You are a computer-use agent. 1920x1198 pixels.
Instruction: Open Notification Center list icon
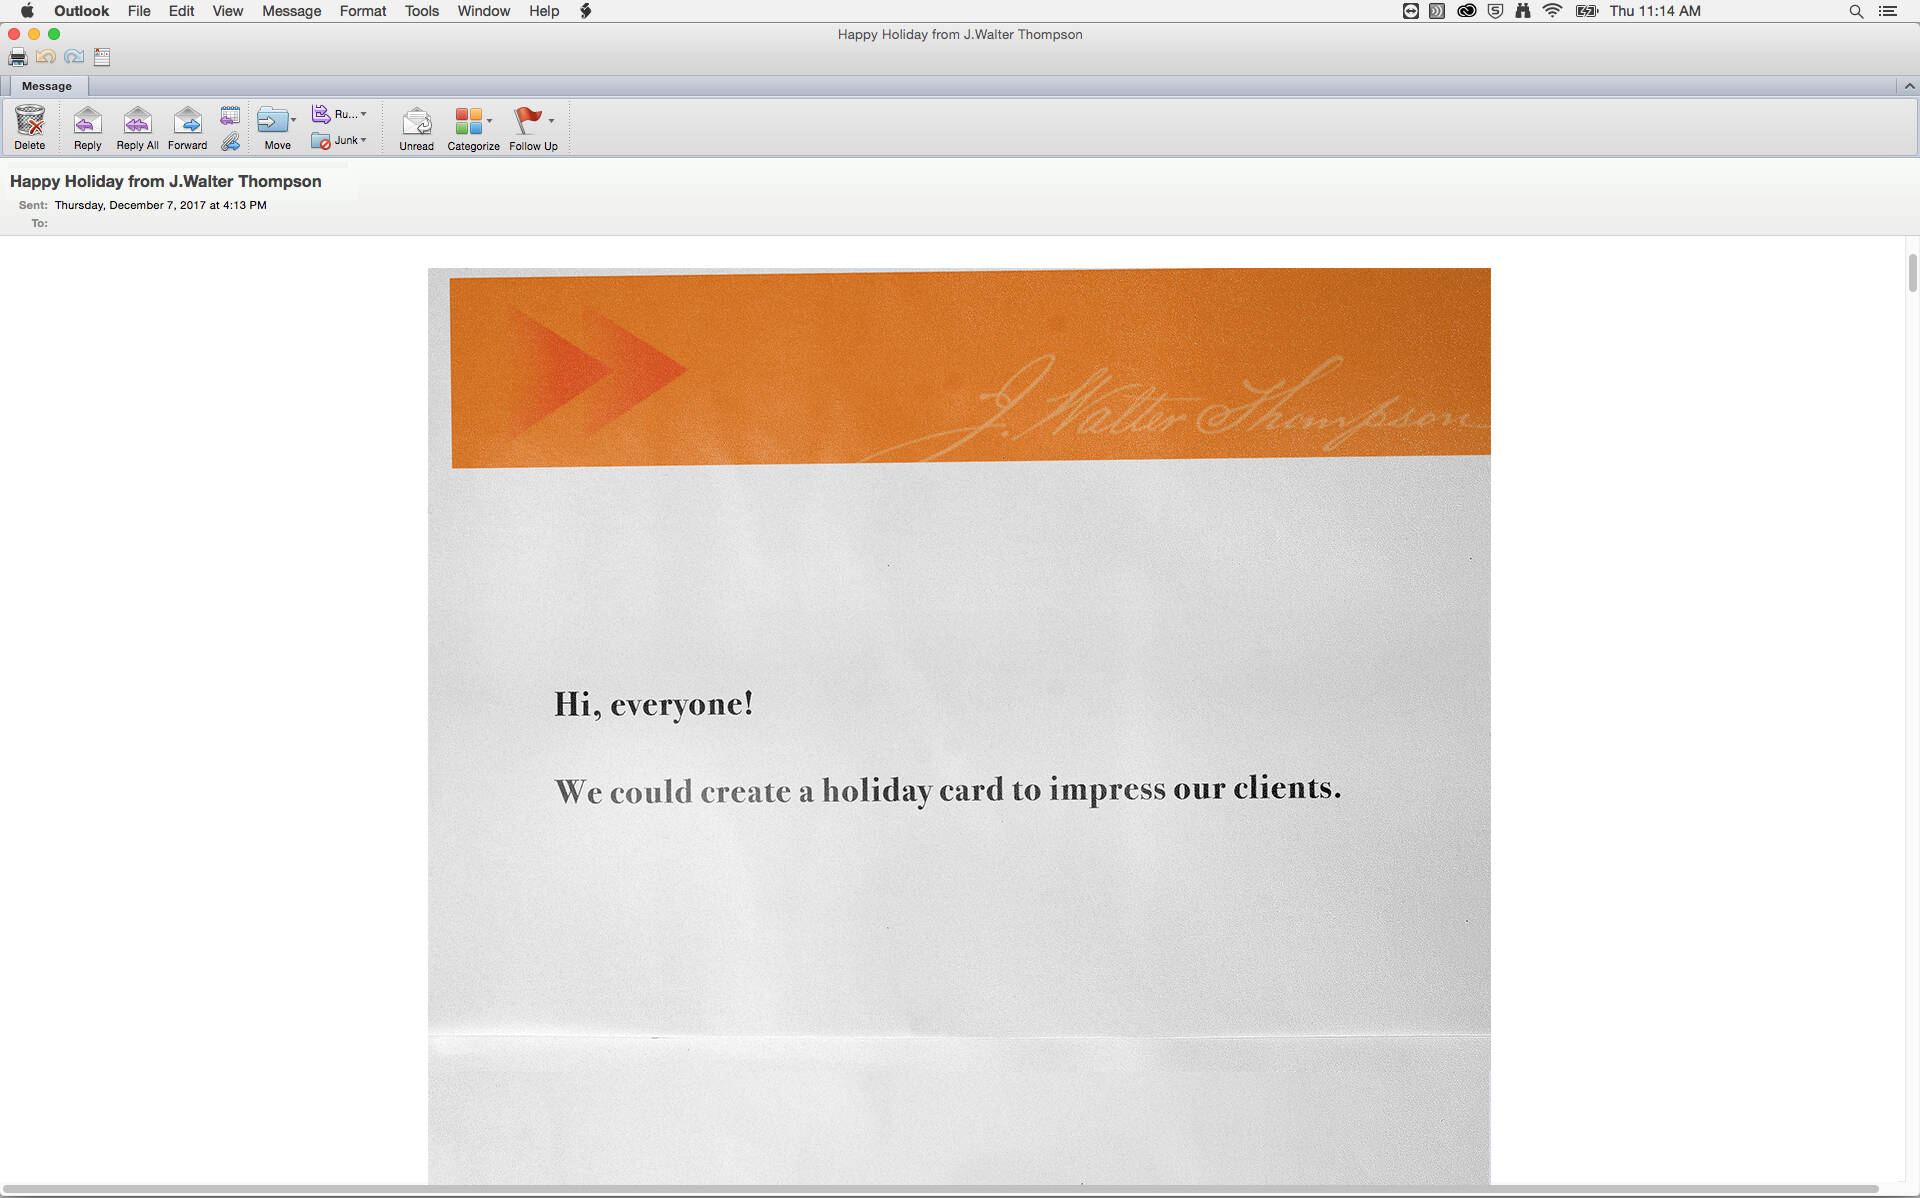point(1888,11)
